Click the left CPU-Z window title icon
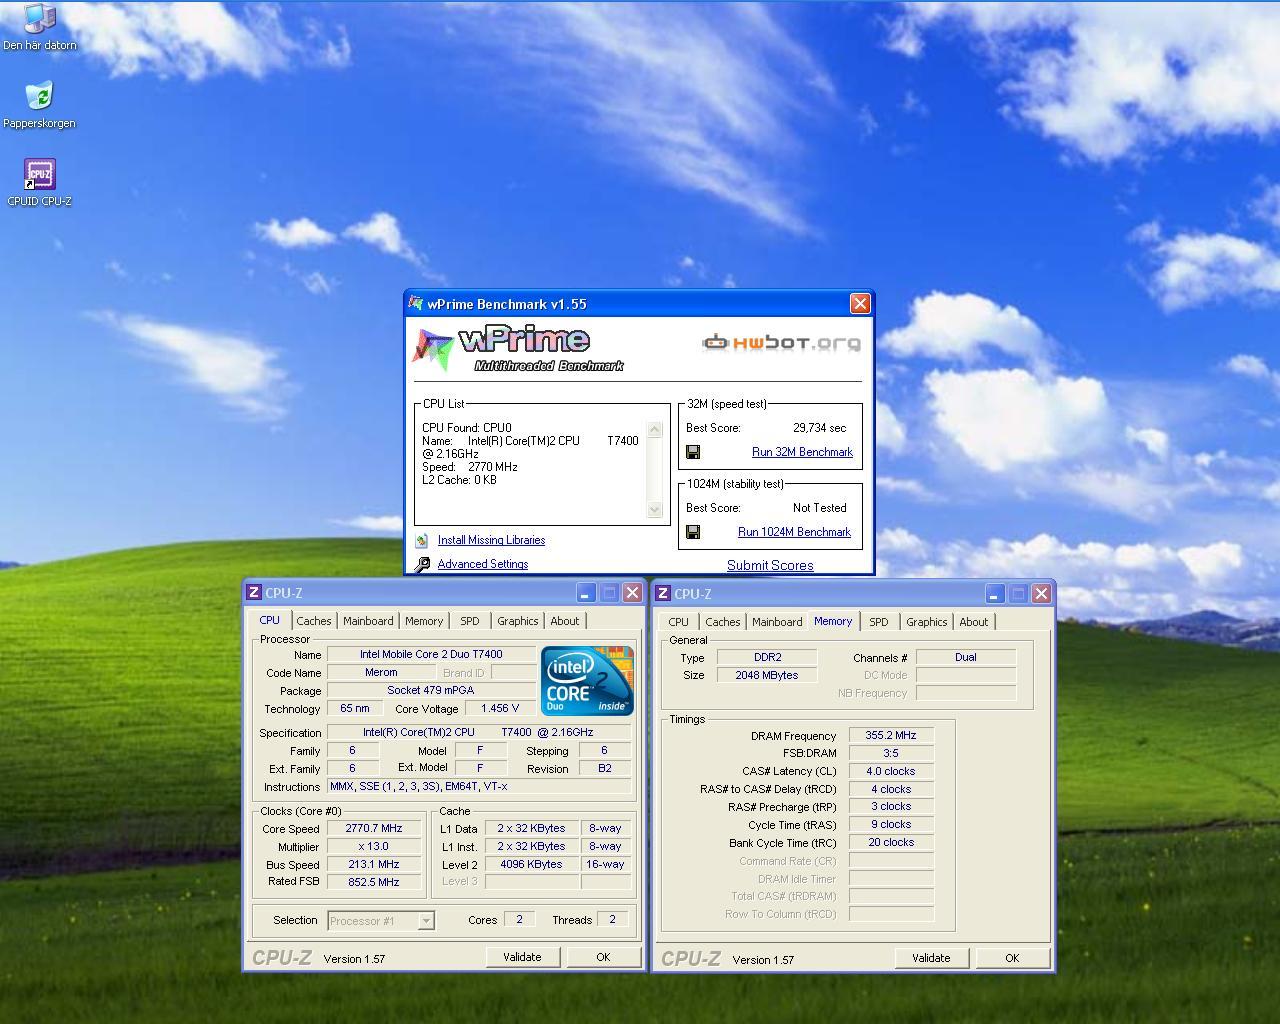This screenshot has width=1280, height=1024. click(254, 592)
